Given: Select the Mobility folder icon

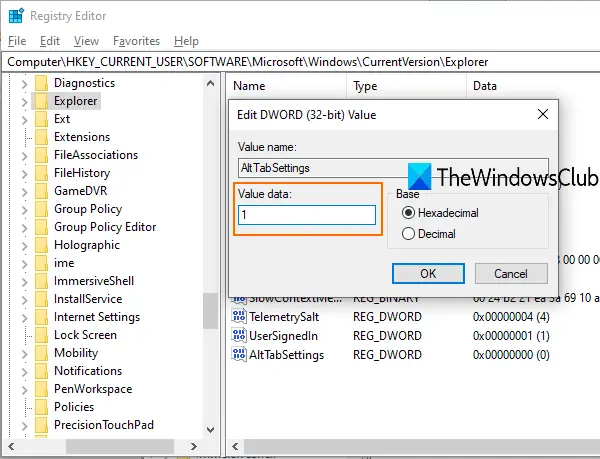Looking at the screenshot, I should [41, 353].
